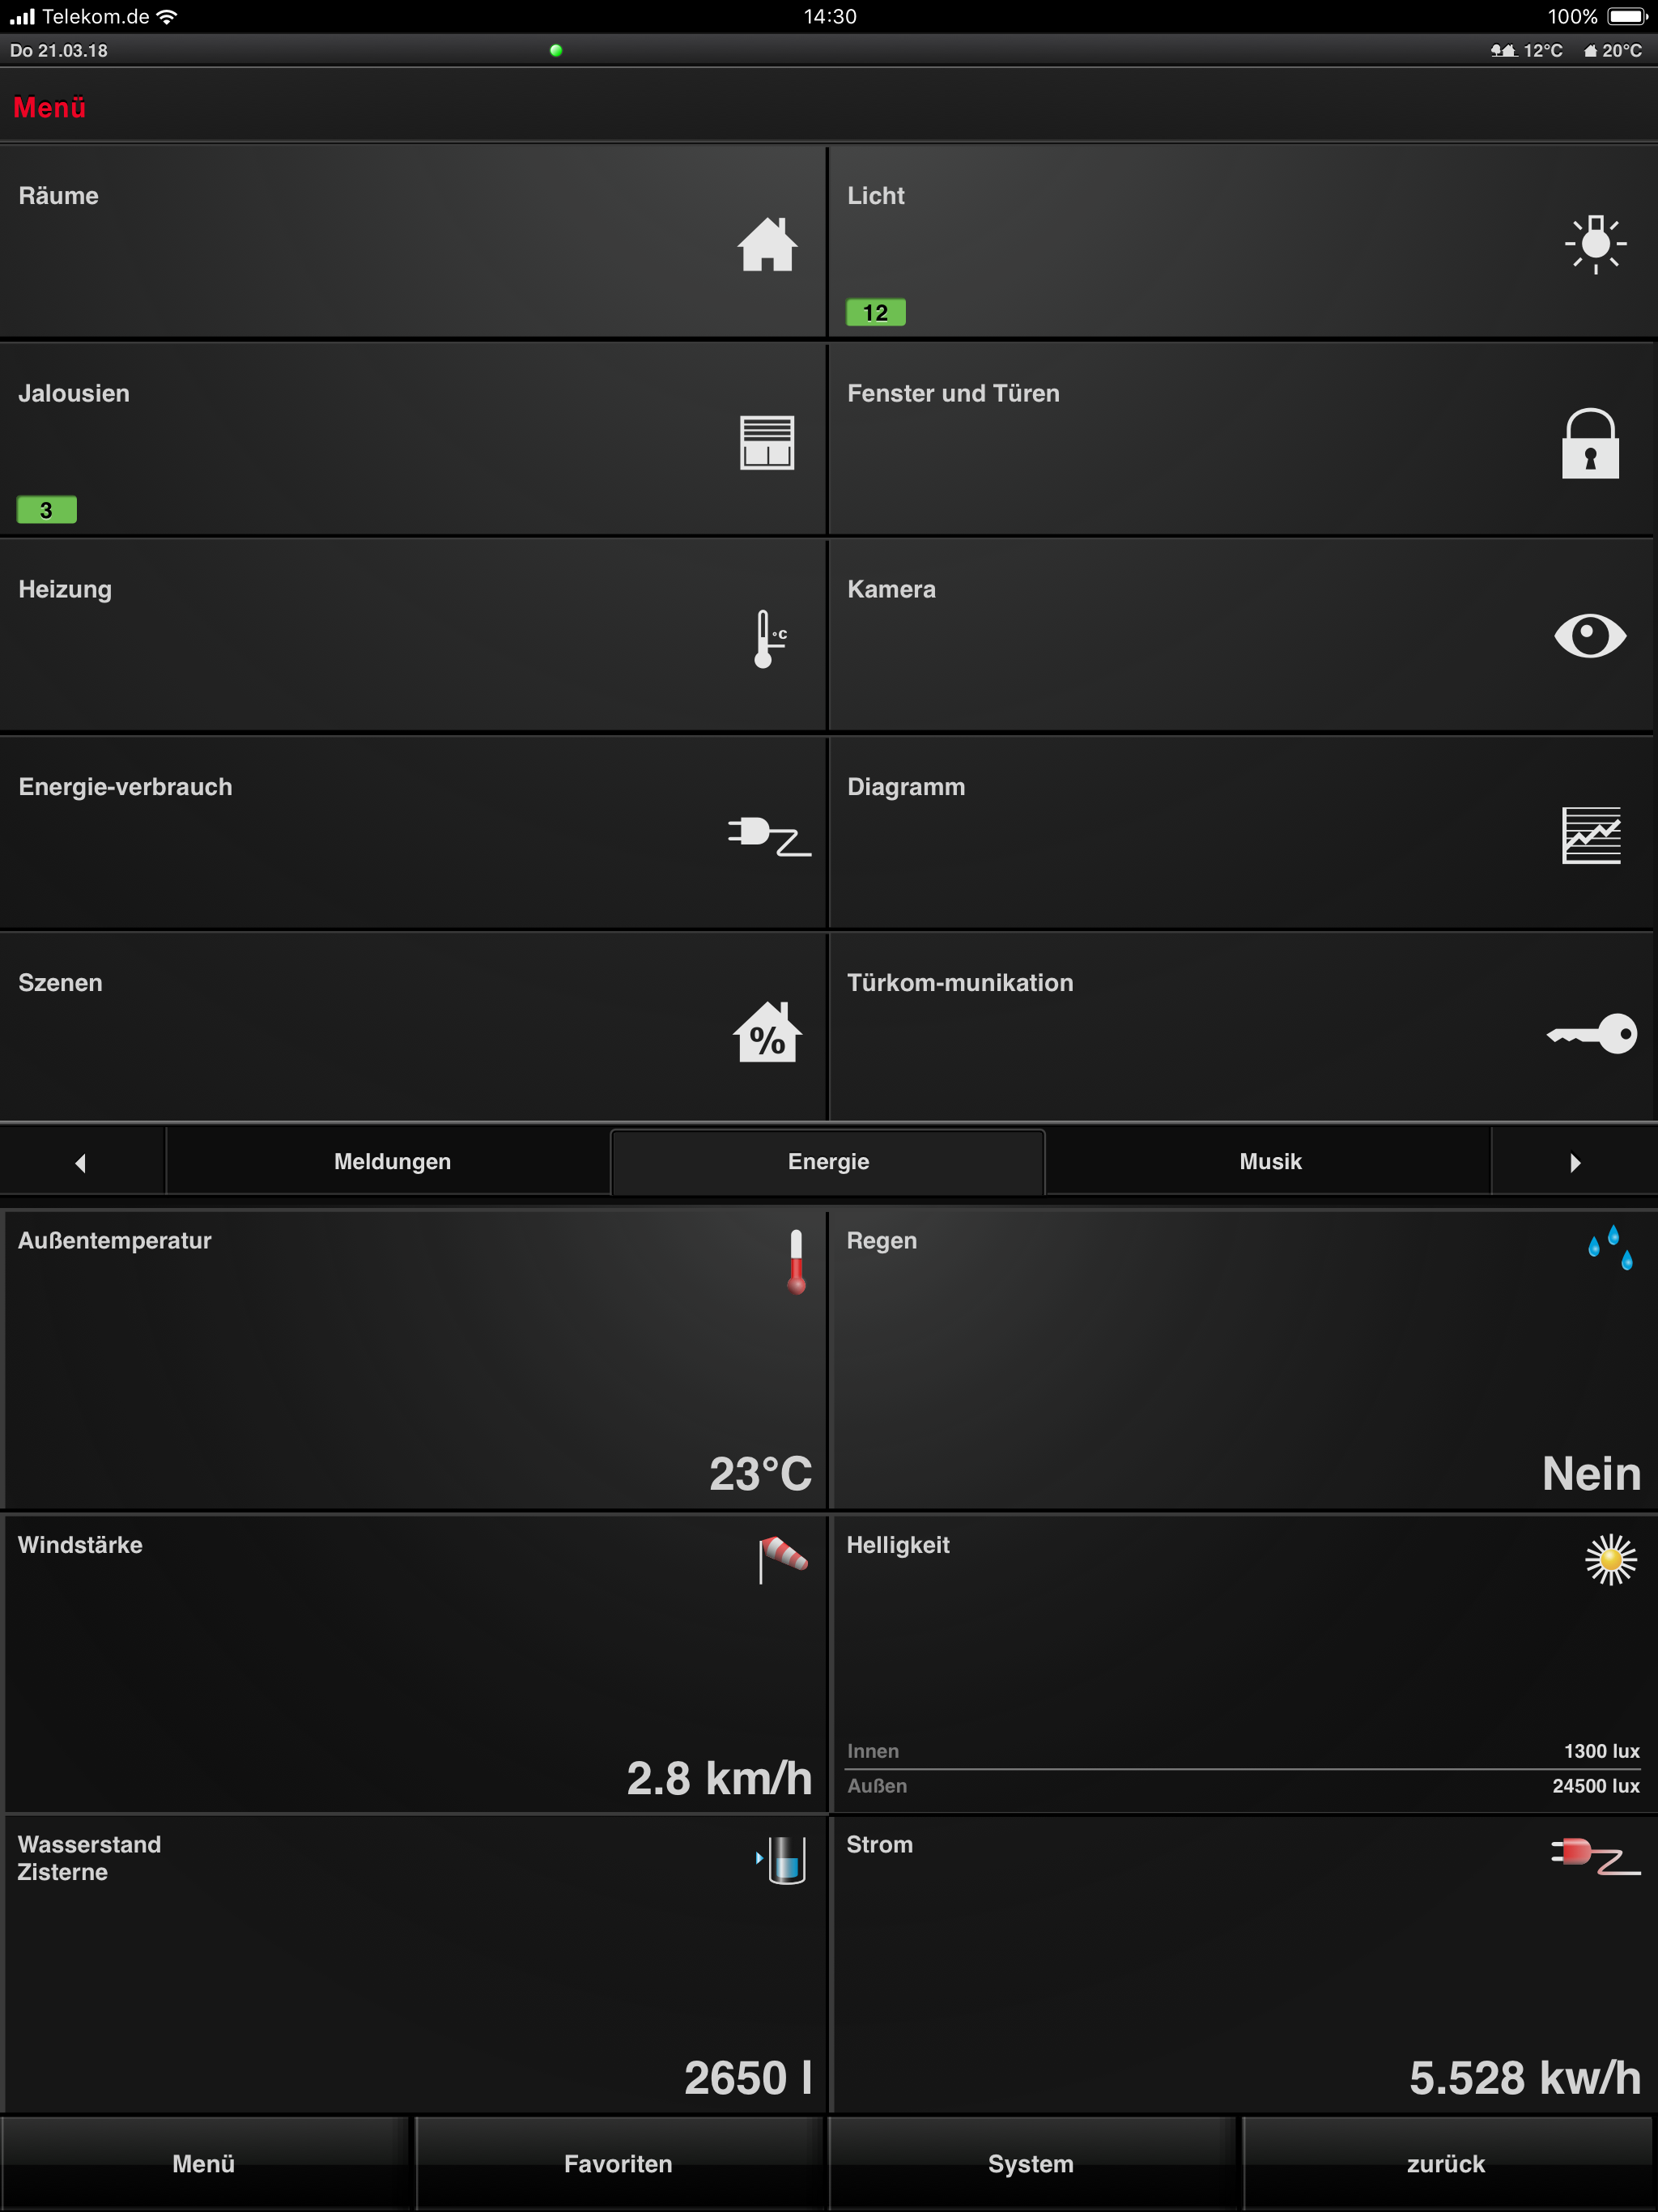Select the Musik tab
The height and width of the screenshot is (2212, 1658).
[x=1270, y=1161]
